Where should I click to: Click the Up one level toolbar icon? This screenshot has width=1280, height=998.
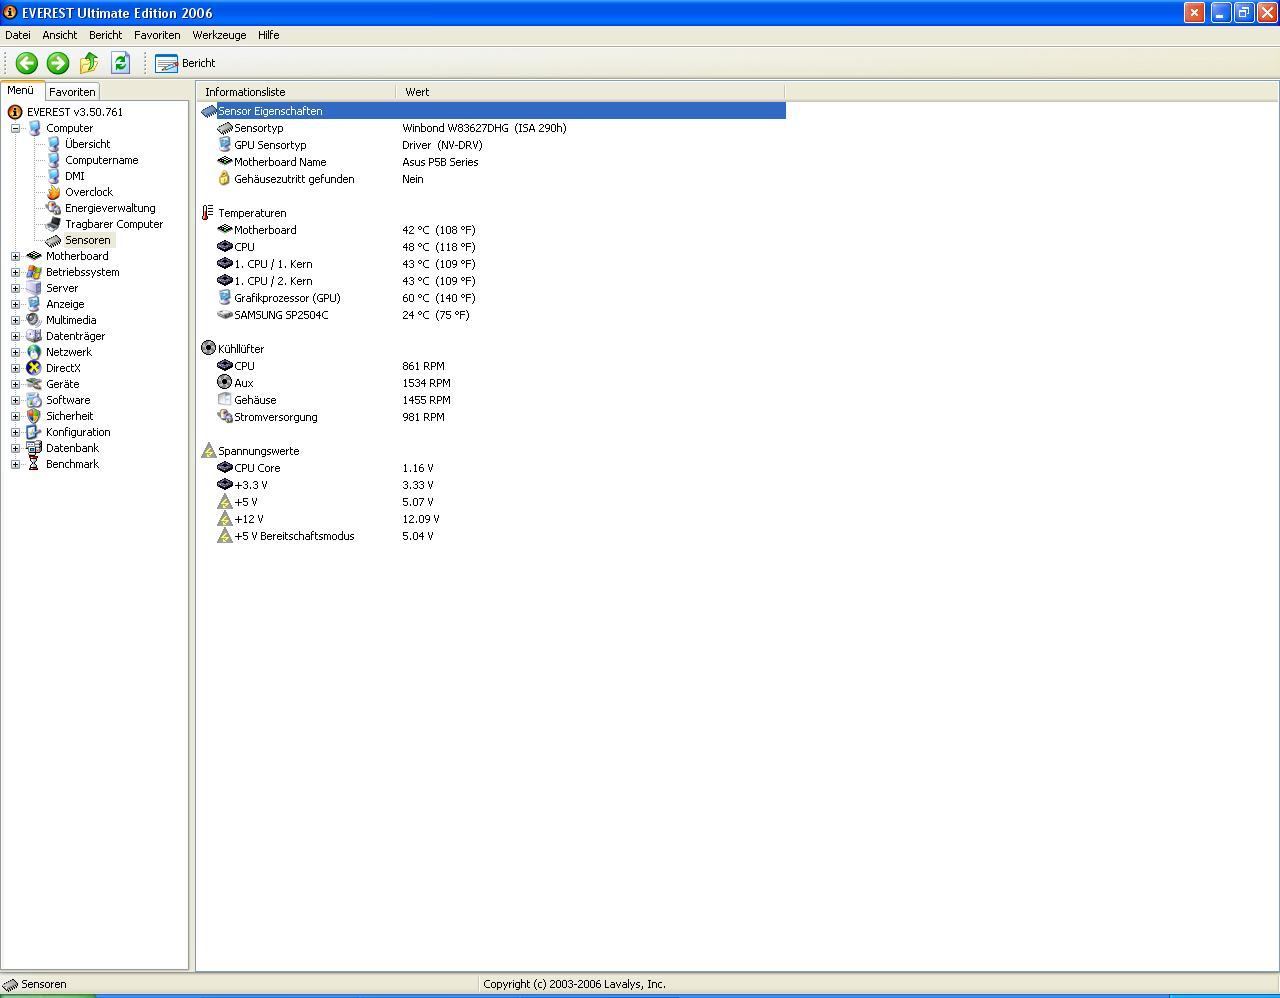(89, 63)
